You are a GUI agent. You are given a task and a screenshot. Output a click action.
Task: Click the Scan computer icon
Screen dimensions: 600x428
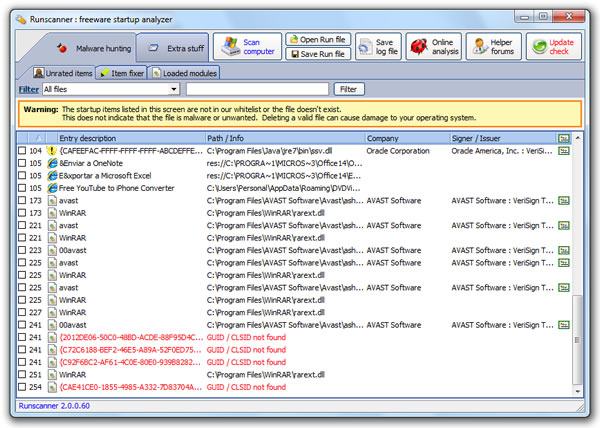point(230,46)
